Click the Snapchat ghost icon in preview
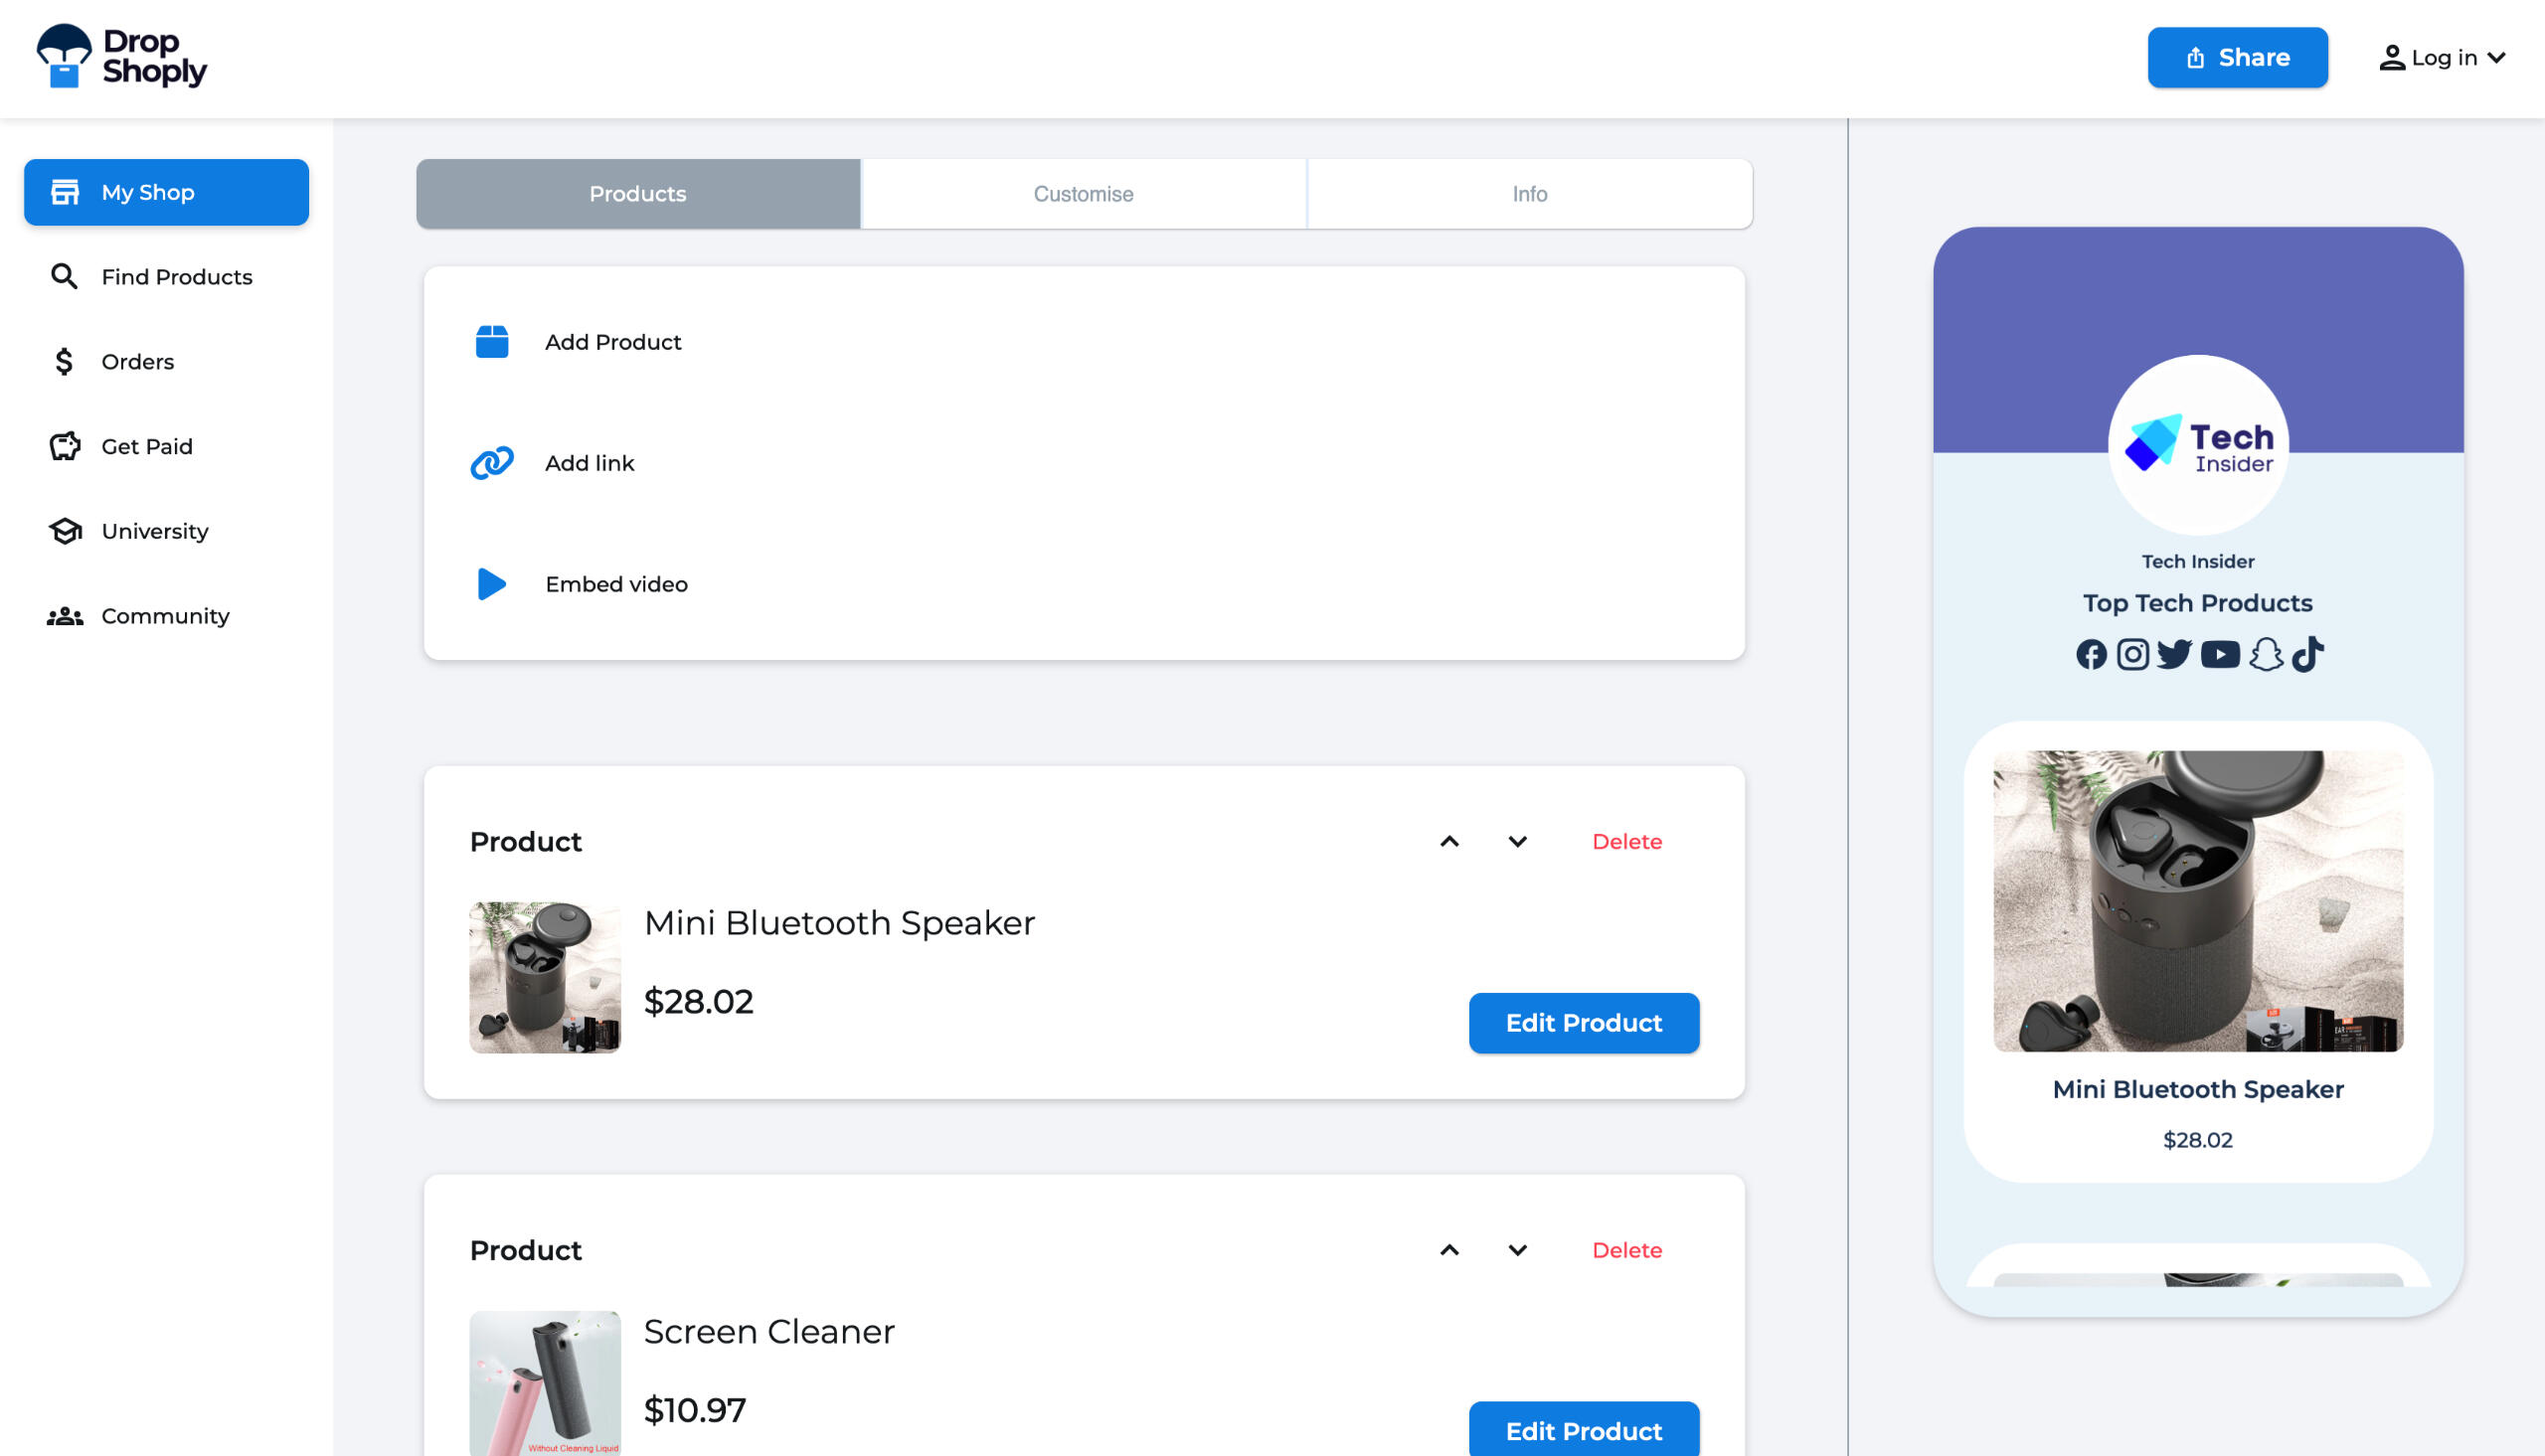 (2266, 655)
